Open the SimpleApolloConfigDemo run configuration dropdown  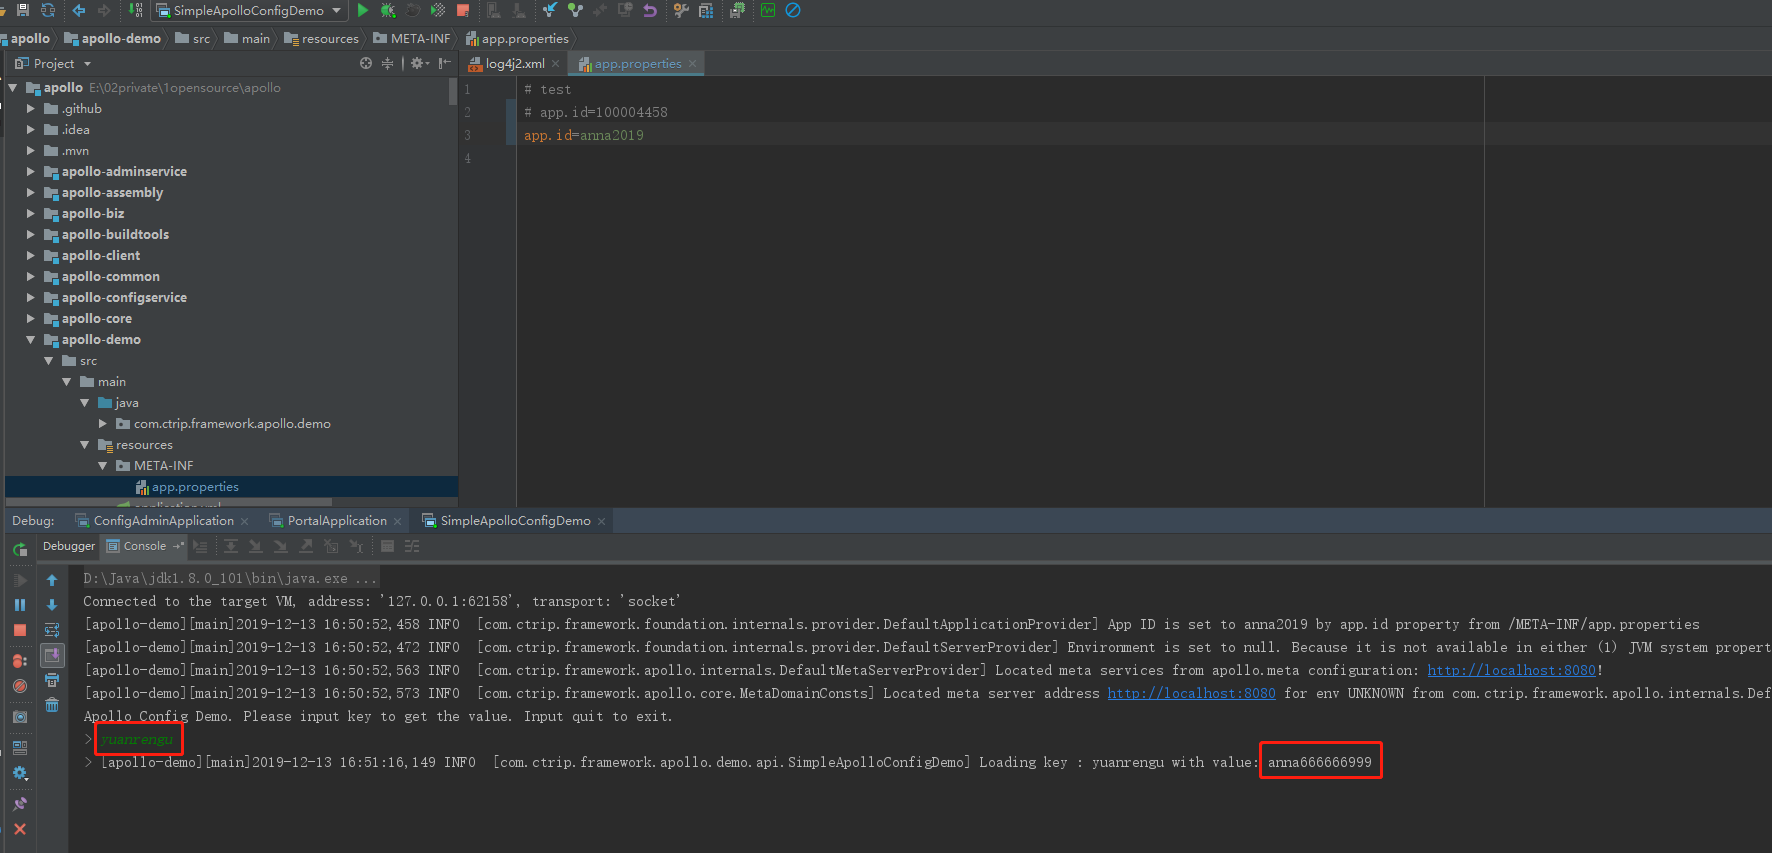(x=249, y=10)
